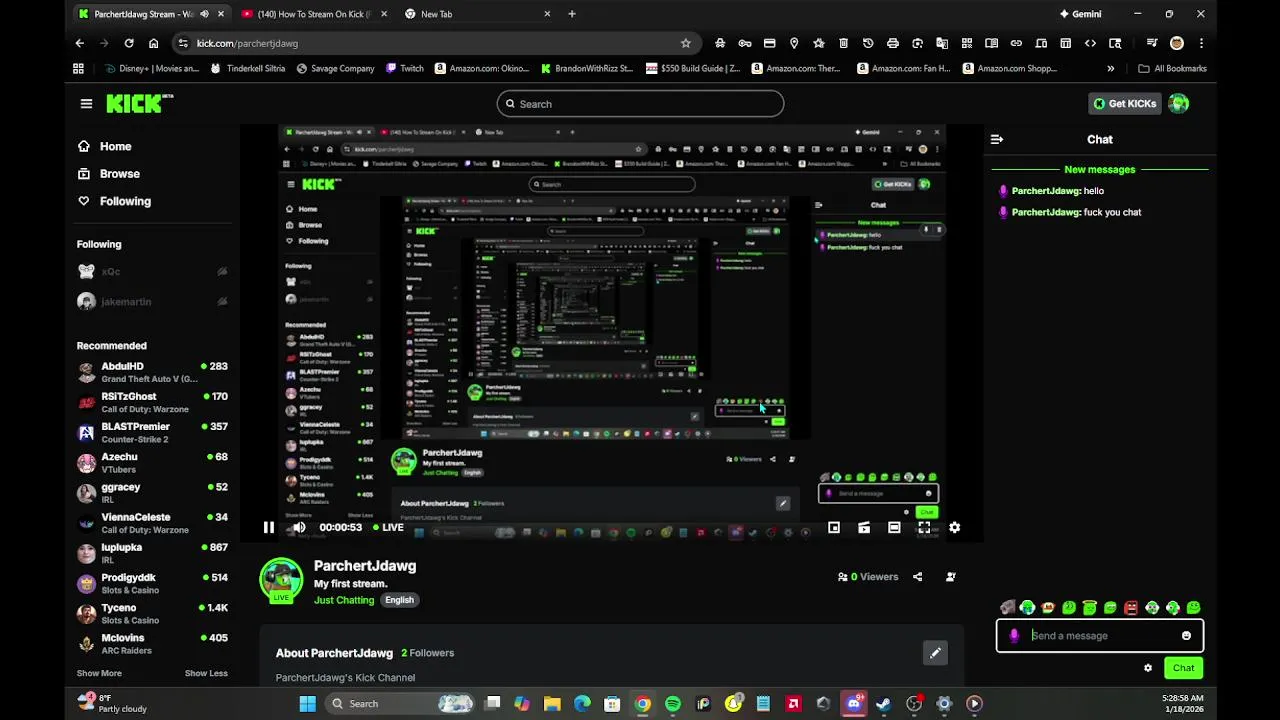Open ViennaCeleste recommended channel

(152, 523)
